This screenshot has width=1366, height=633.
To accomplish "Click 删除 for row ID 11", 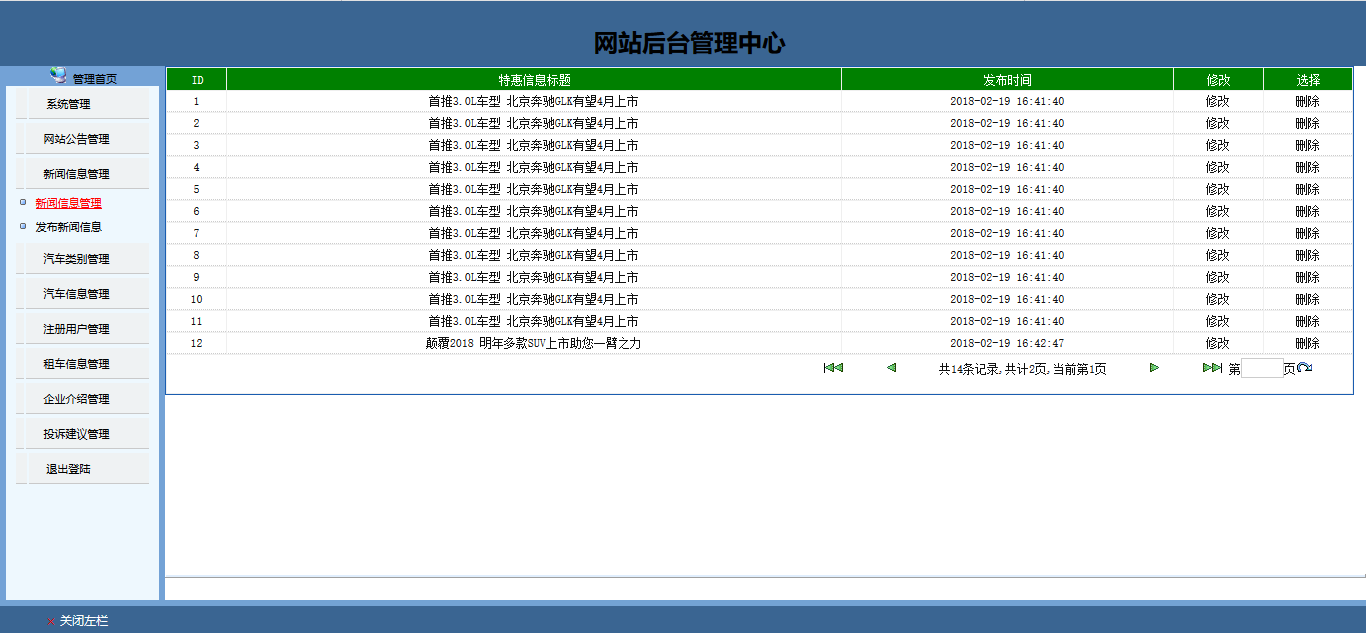I will click(1307, 321).
